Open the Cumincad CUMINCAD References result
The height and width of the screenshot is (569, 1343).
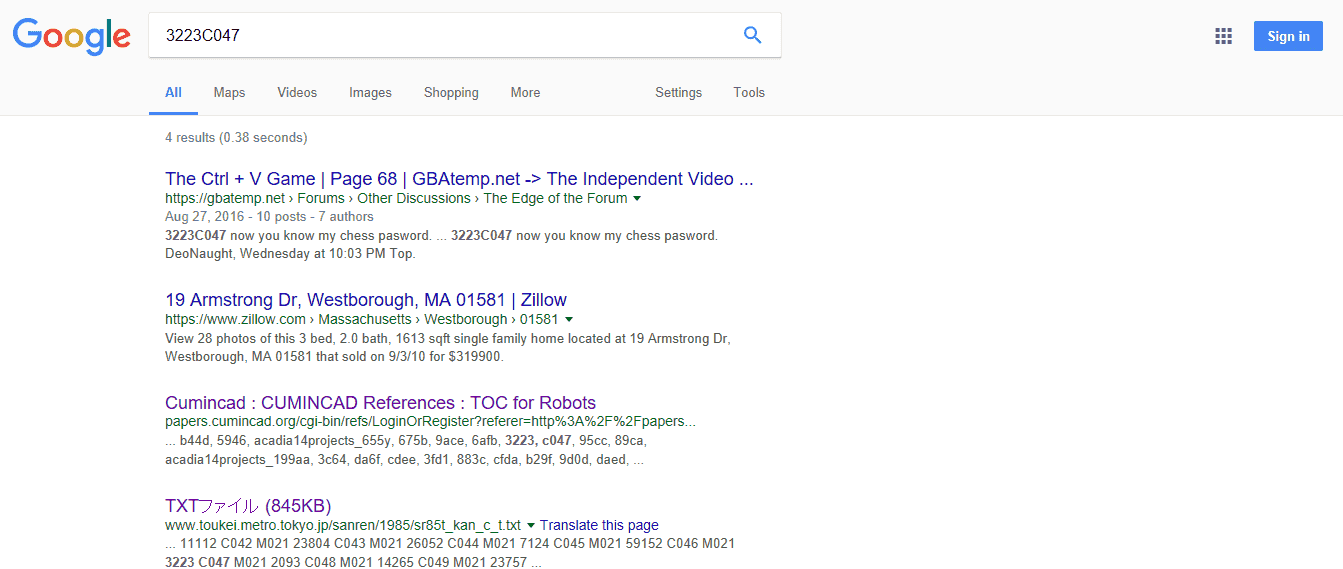380,403
